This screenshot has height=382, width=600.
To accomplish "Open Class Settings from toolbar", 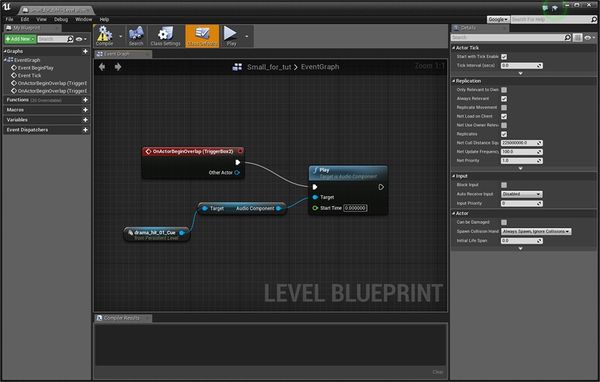I will [x=165, y=36].
